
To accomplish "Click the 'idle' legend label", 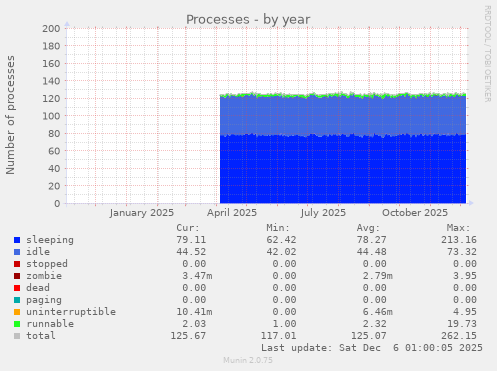I will coord(38,252).
